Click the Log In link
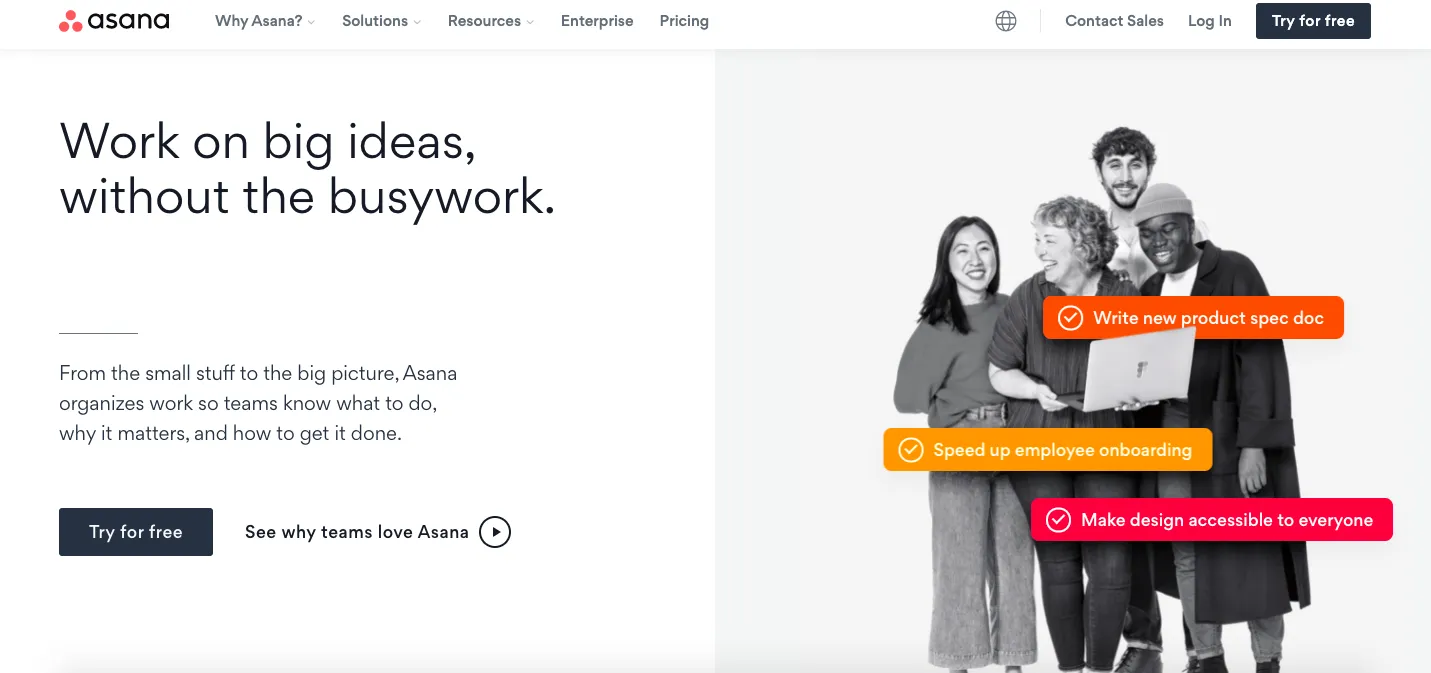 [1210, 21]
